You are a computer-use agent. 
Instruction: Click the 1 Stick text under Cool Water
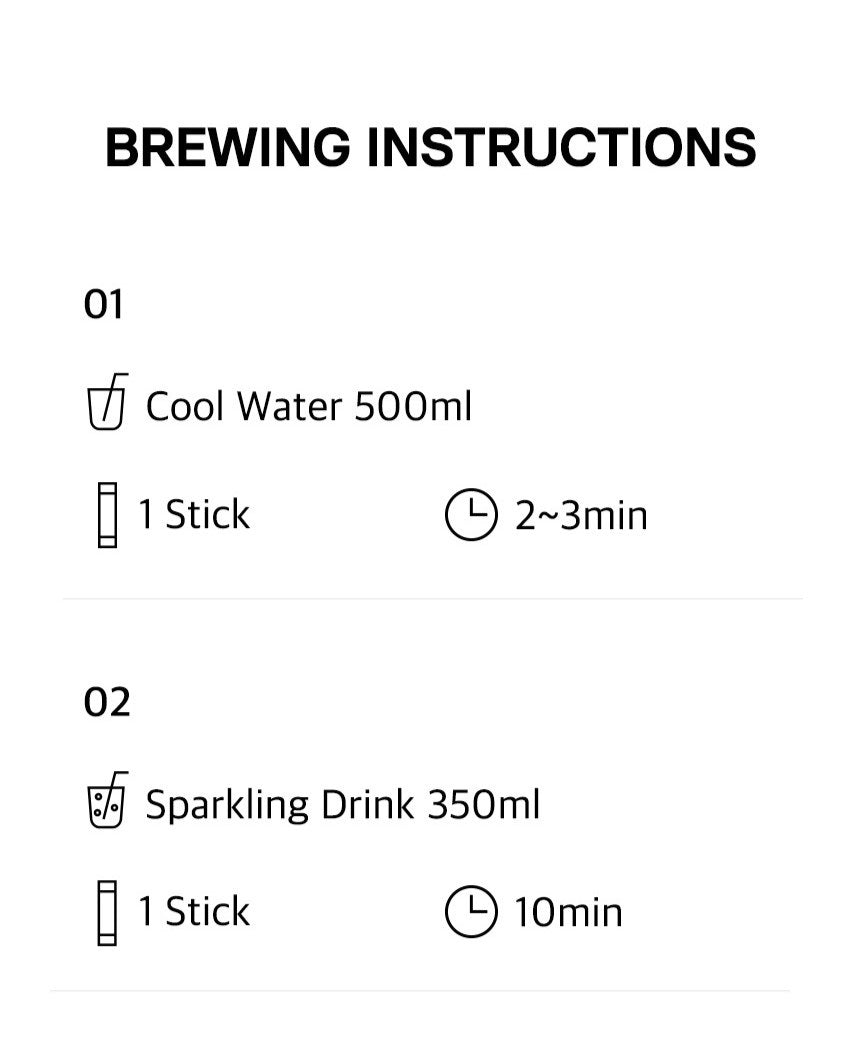pos(194,515)
